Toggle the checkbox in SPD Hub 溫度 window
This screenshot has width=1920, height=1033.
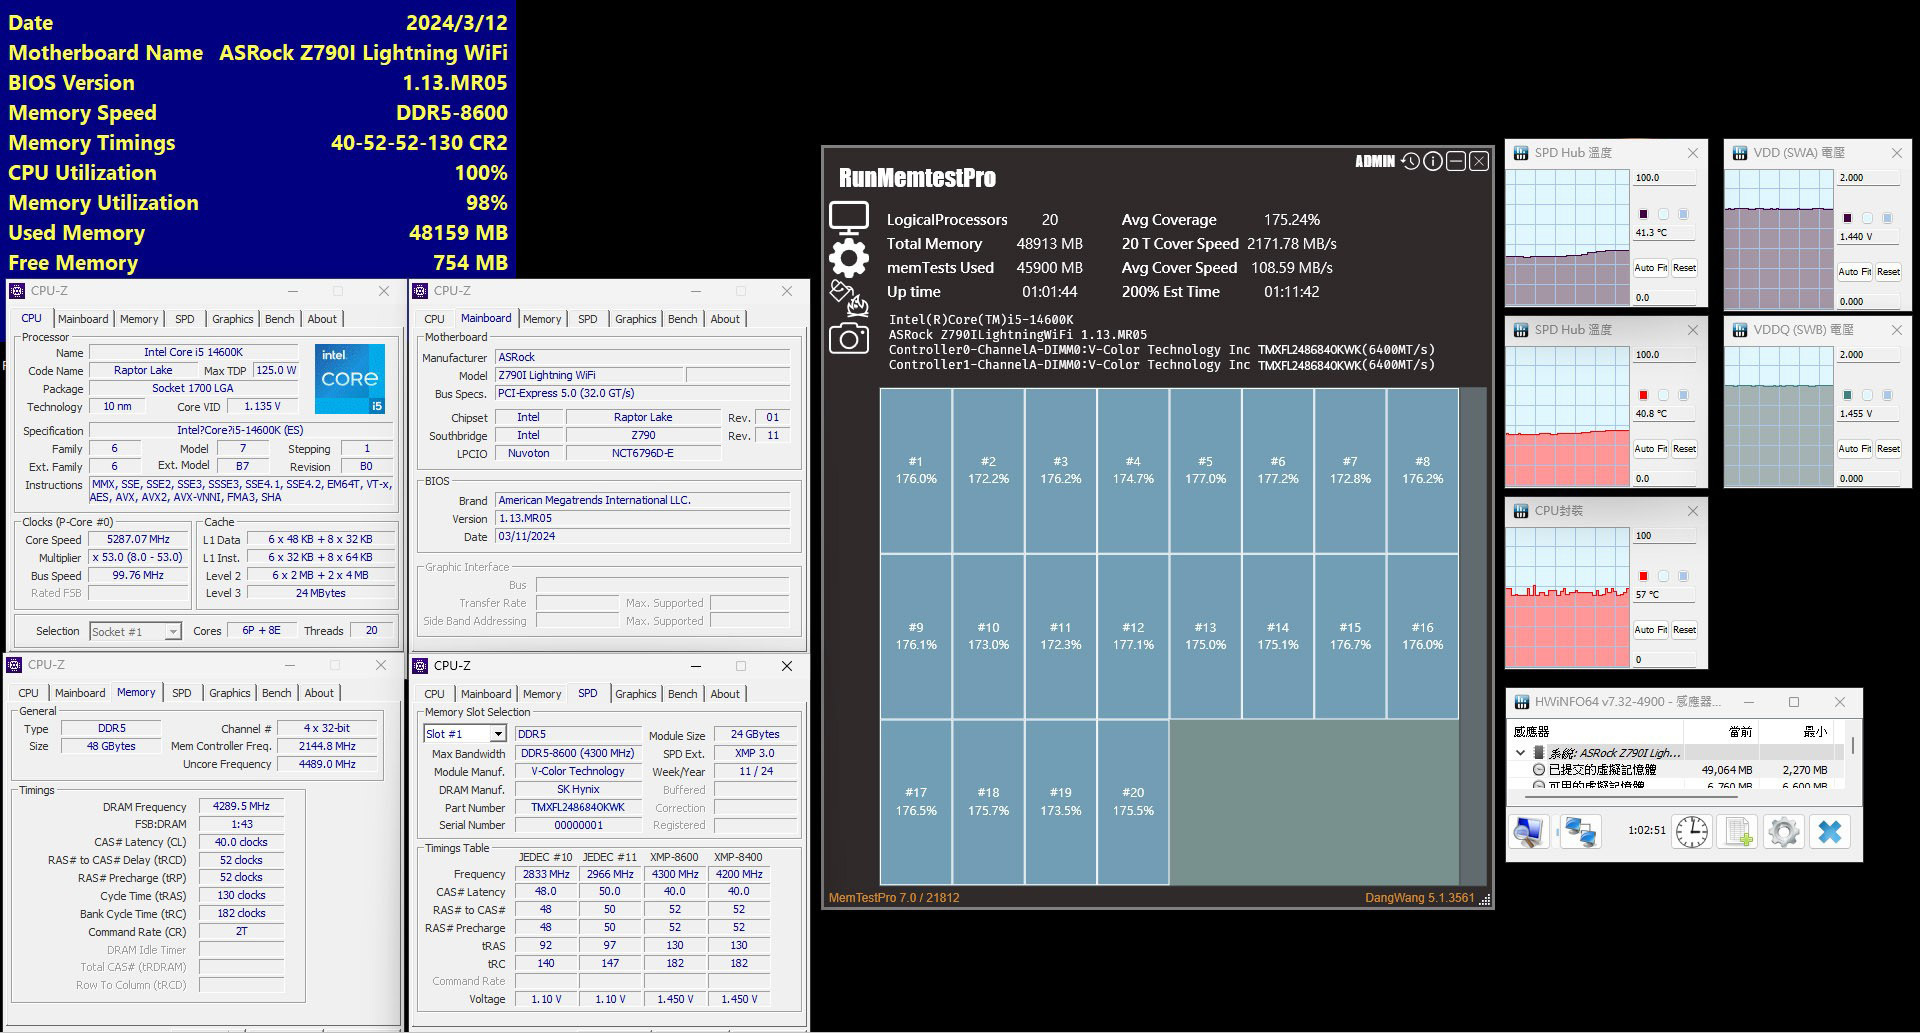(x=1664, y=214)
